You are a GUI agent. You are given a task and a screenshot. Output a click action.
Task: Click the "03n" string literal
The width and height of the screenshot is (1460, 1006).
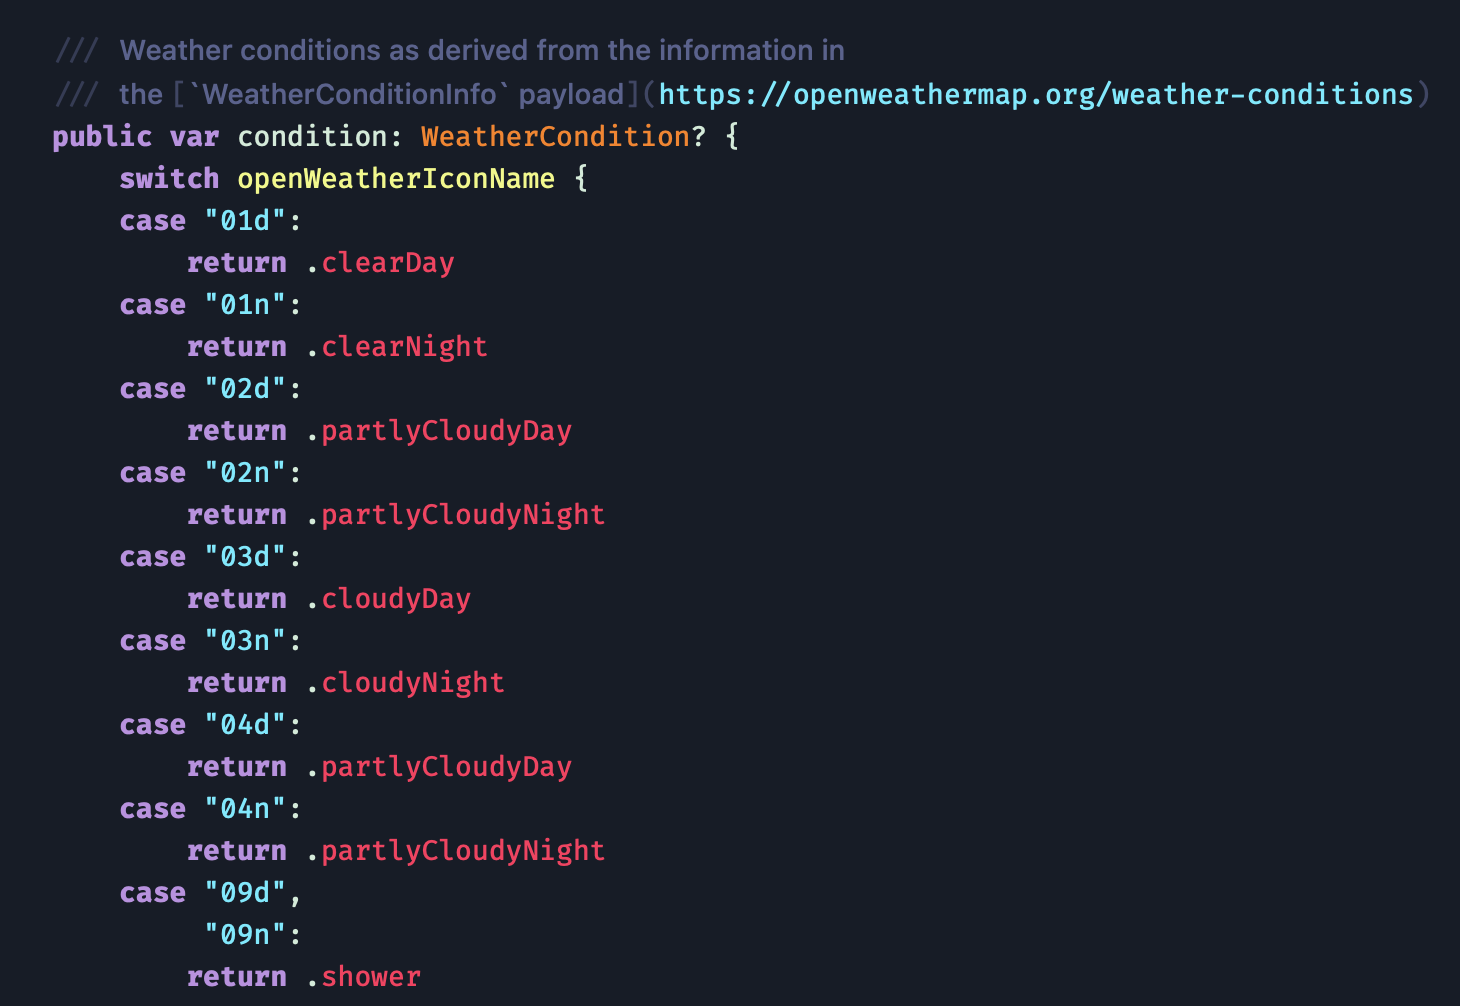coord(246,640)
